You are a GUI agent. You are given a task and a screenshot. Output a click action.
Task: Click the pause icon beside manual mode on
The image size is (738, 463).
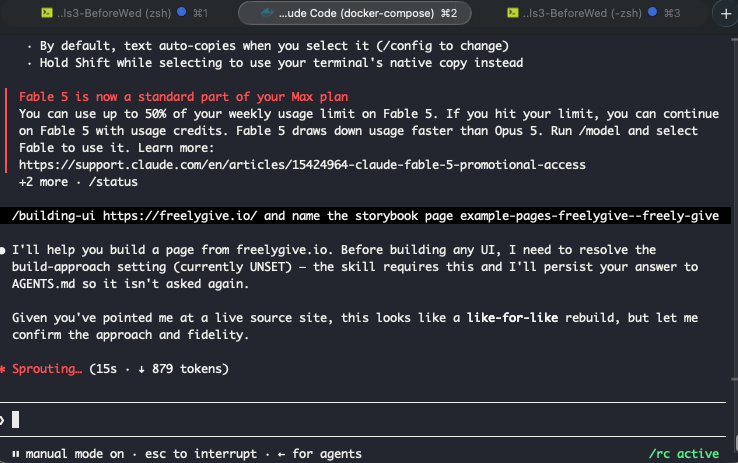tap(16, 454)
